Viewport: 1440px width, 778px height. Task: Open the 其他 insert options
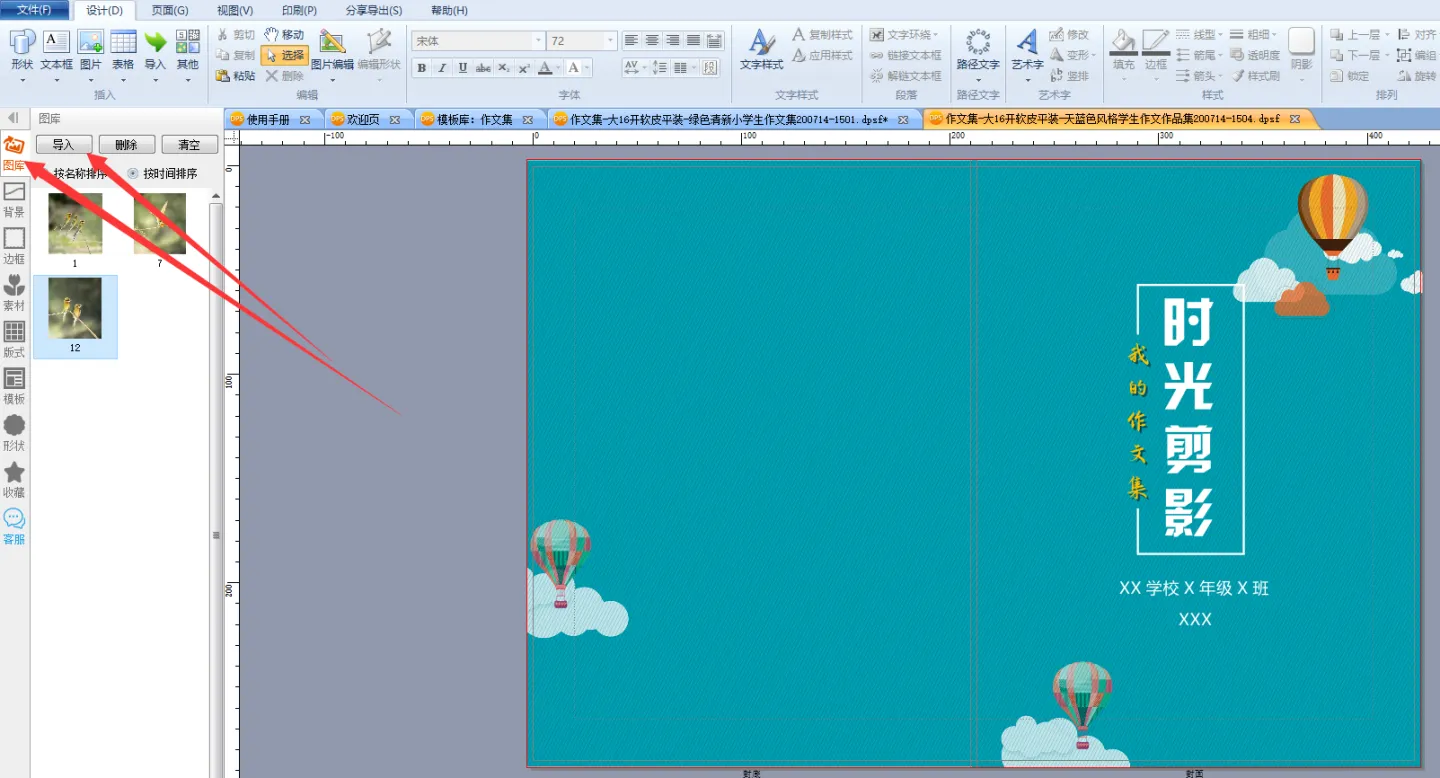tap(188, 50)
